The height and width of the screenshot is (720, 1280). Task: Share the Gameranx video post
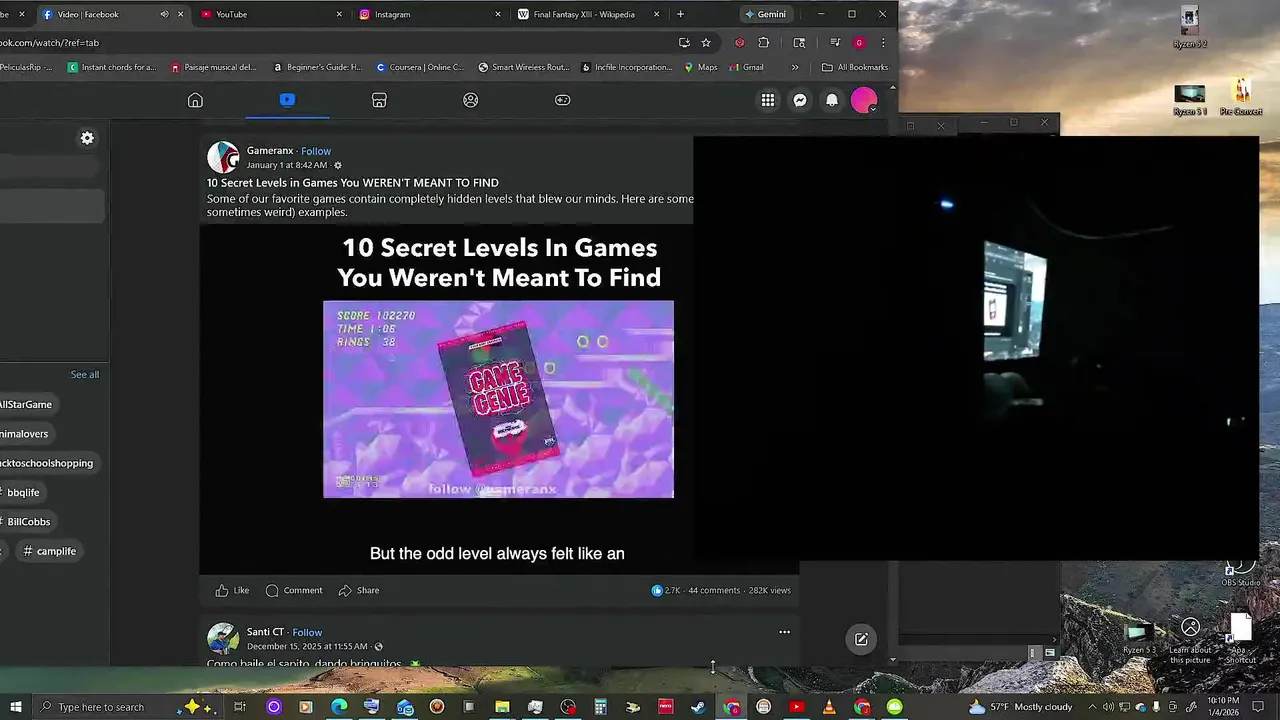(x=359, y=590)
